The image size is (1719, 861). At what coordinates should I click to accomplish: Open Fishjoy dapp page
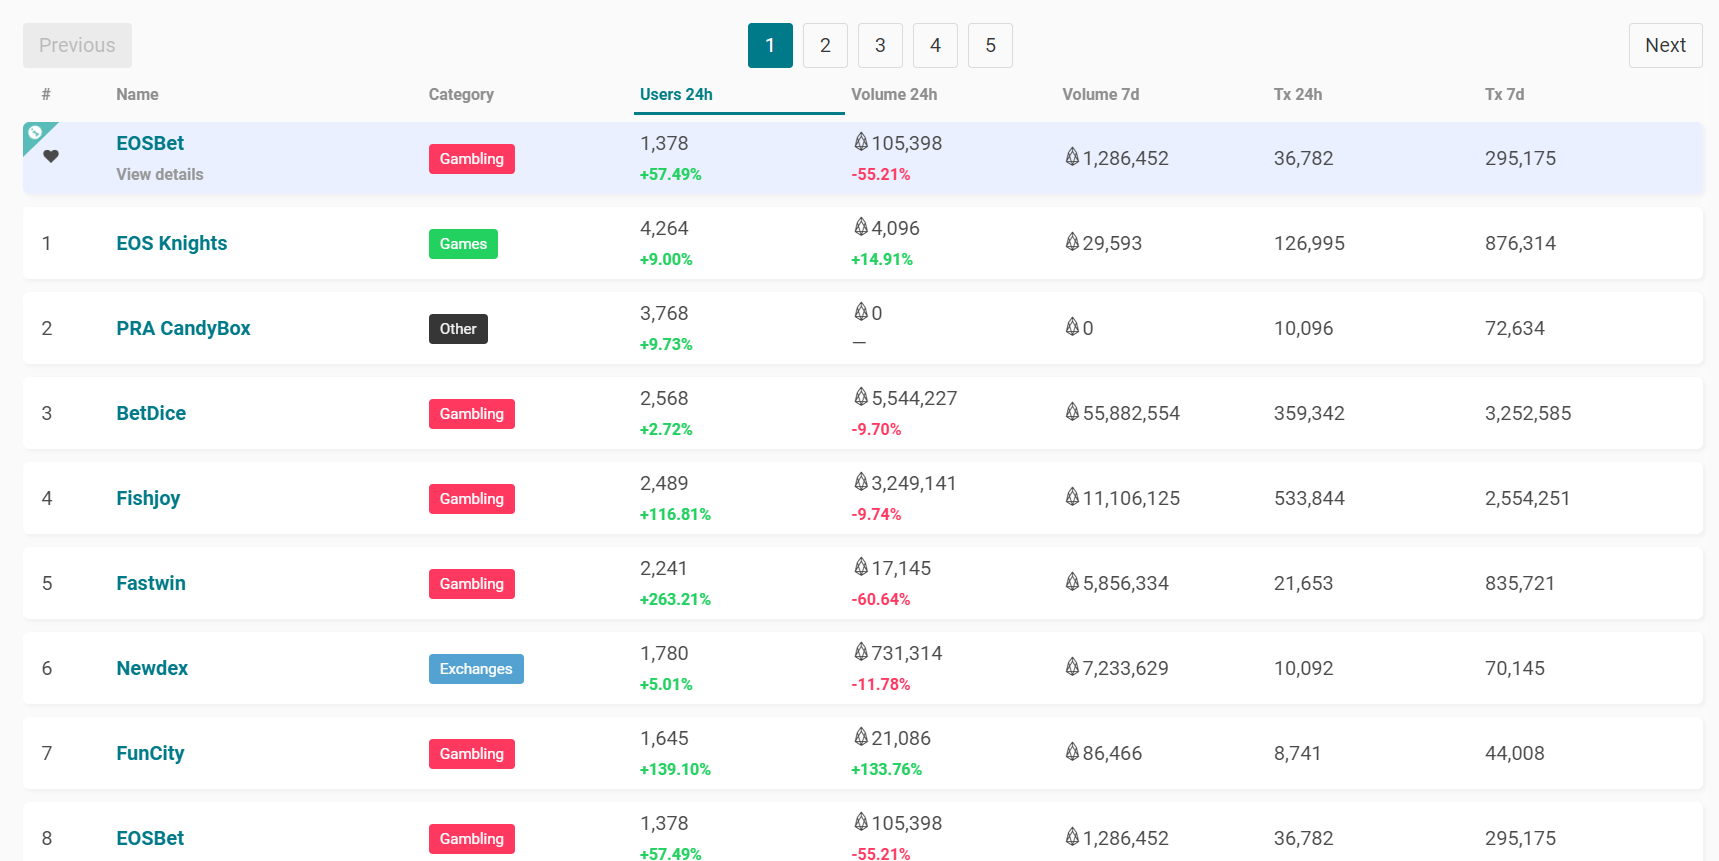[x=148, y=498]
